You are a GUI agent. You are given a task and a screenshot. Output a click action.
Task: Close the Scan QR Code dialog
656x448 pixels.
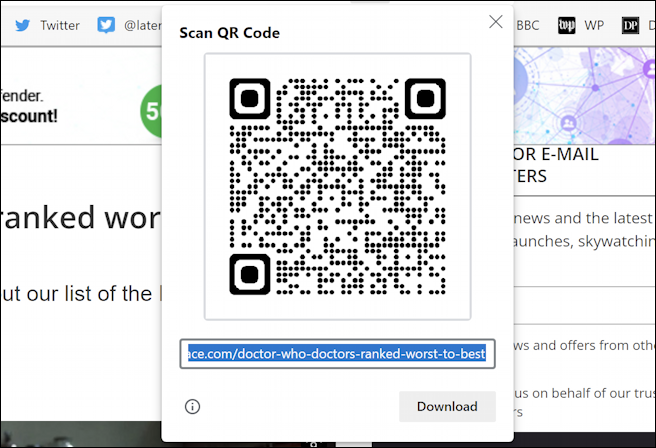point(496,22)
